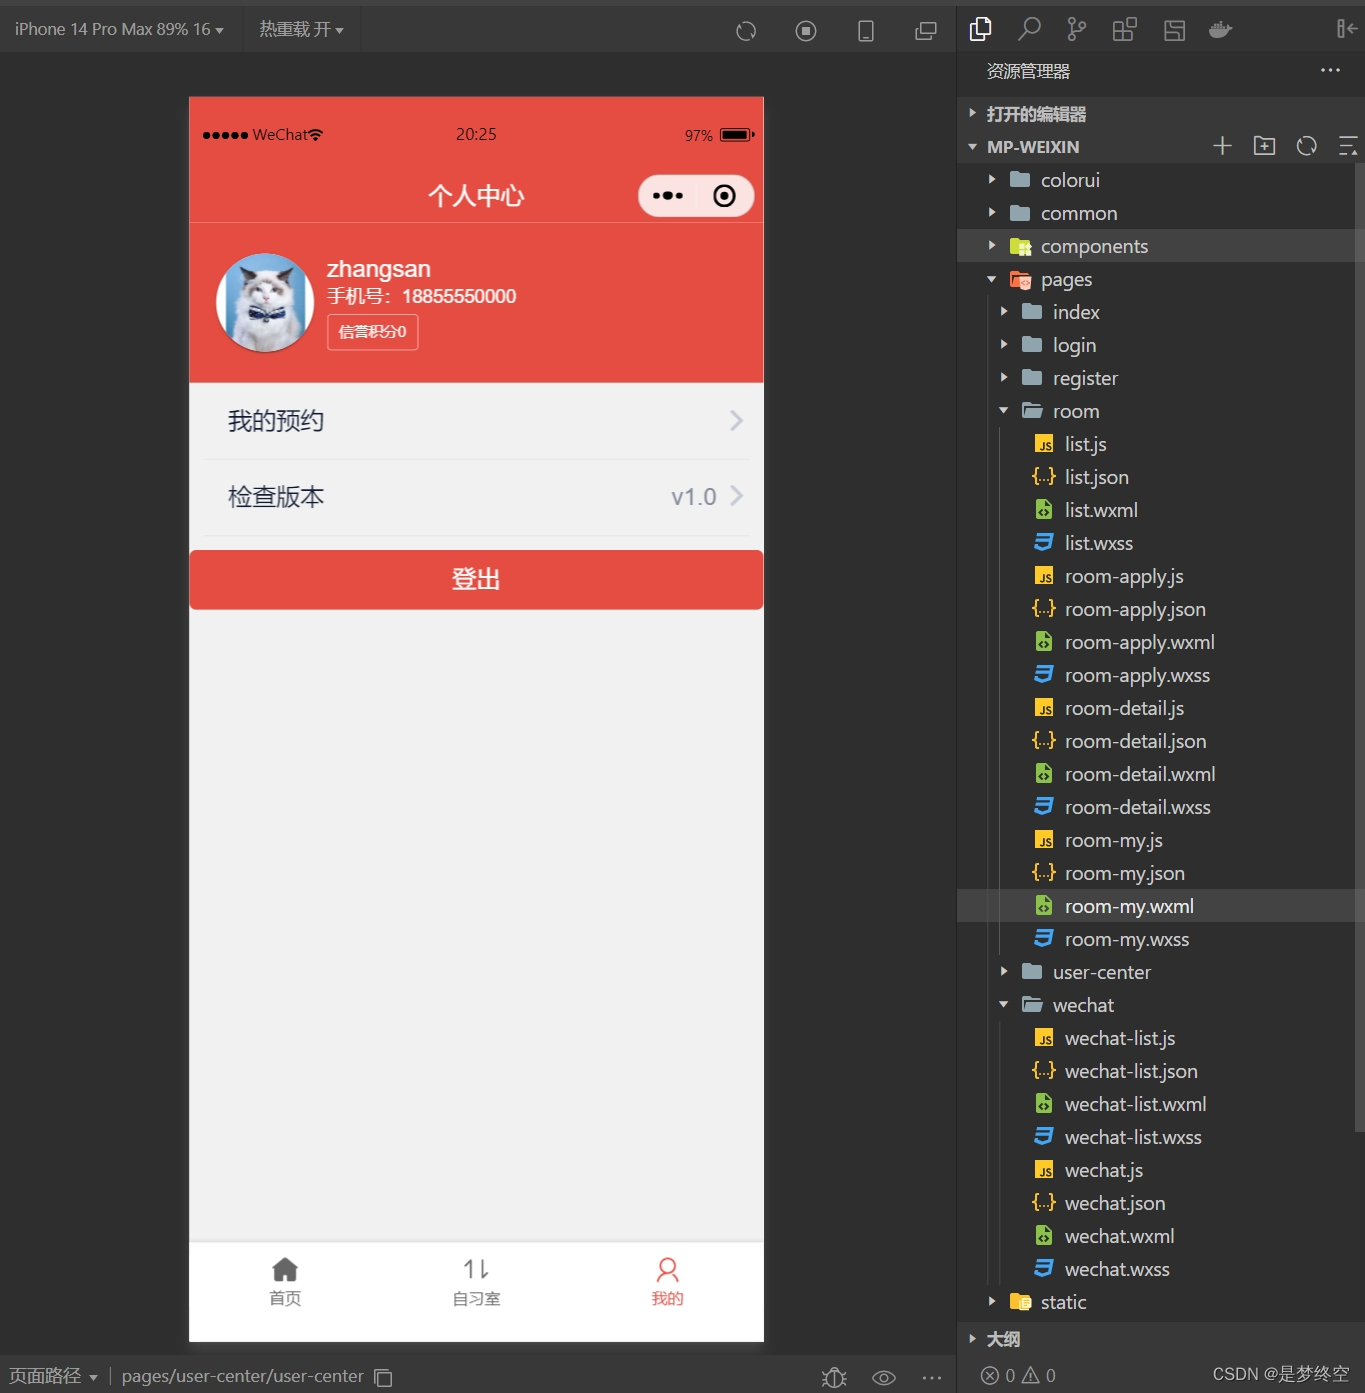Click the editor layout panel icon
1365x1393 pixels.
tap(1174, 30)
